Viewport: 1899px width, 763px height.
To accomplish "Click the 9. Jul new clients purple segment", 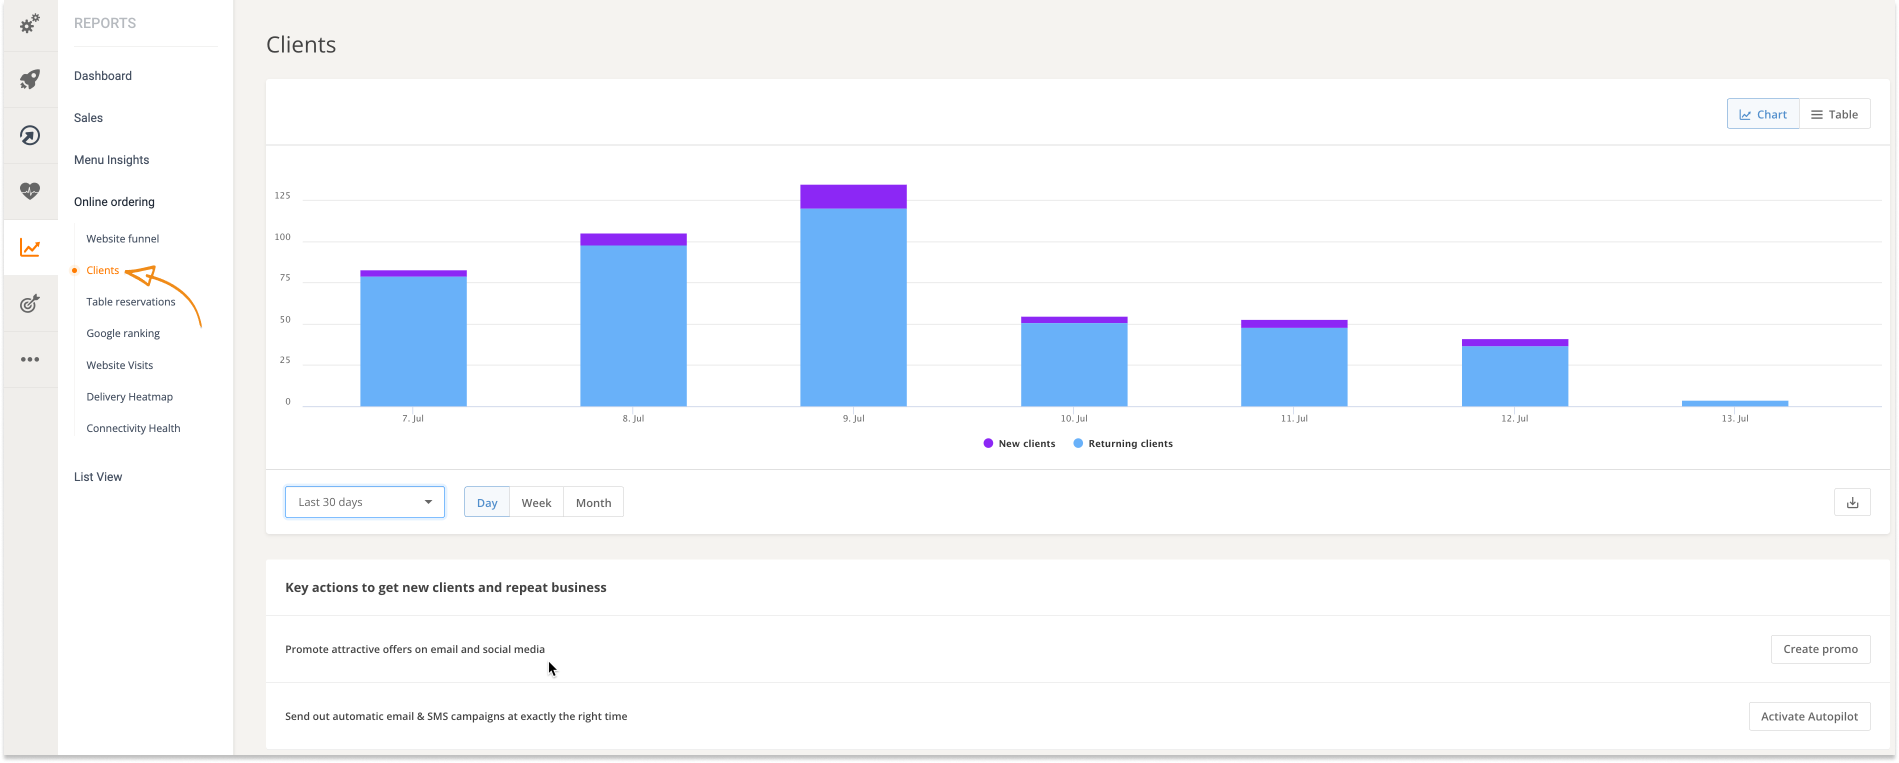I will click(853, 197).
